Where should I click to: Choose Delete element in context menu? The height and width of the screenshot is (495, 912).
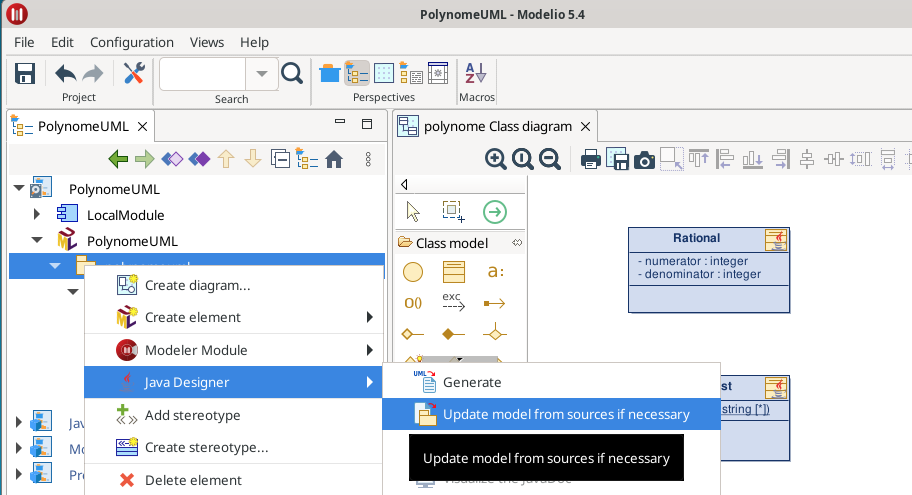click(234, 480)
